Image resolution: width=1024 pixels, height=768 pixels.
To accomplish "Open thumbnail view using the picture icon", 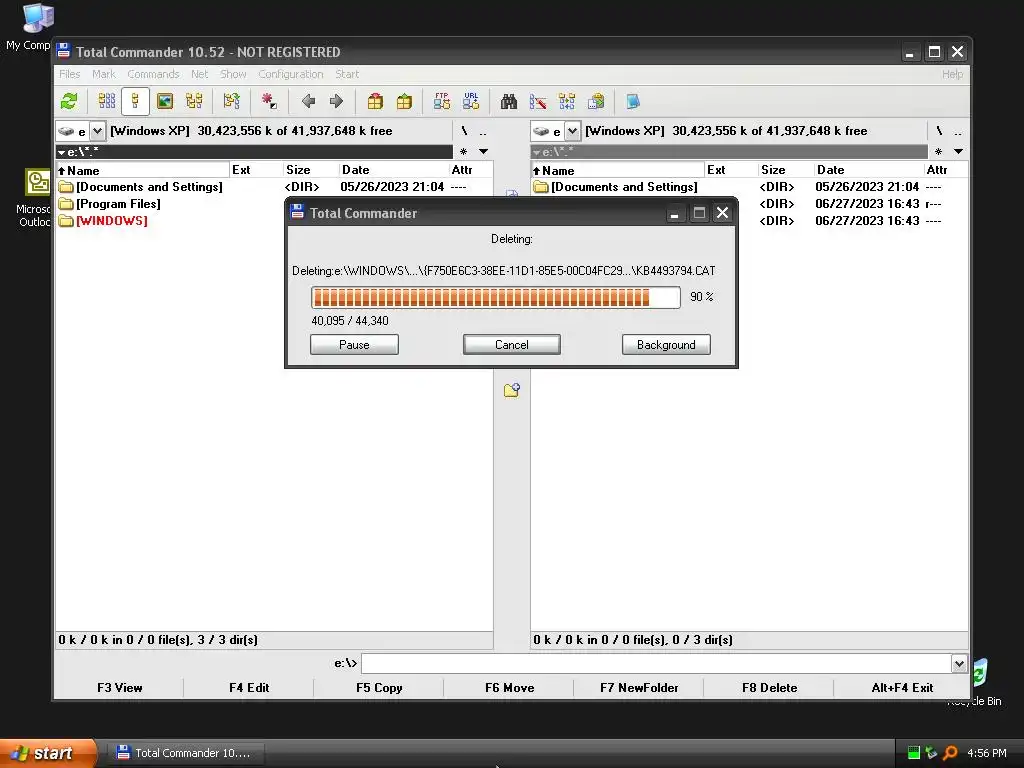I will (x=165, y=101).
